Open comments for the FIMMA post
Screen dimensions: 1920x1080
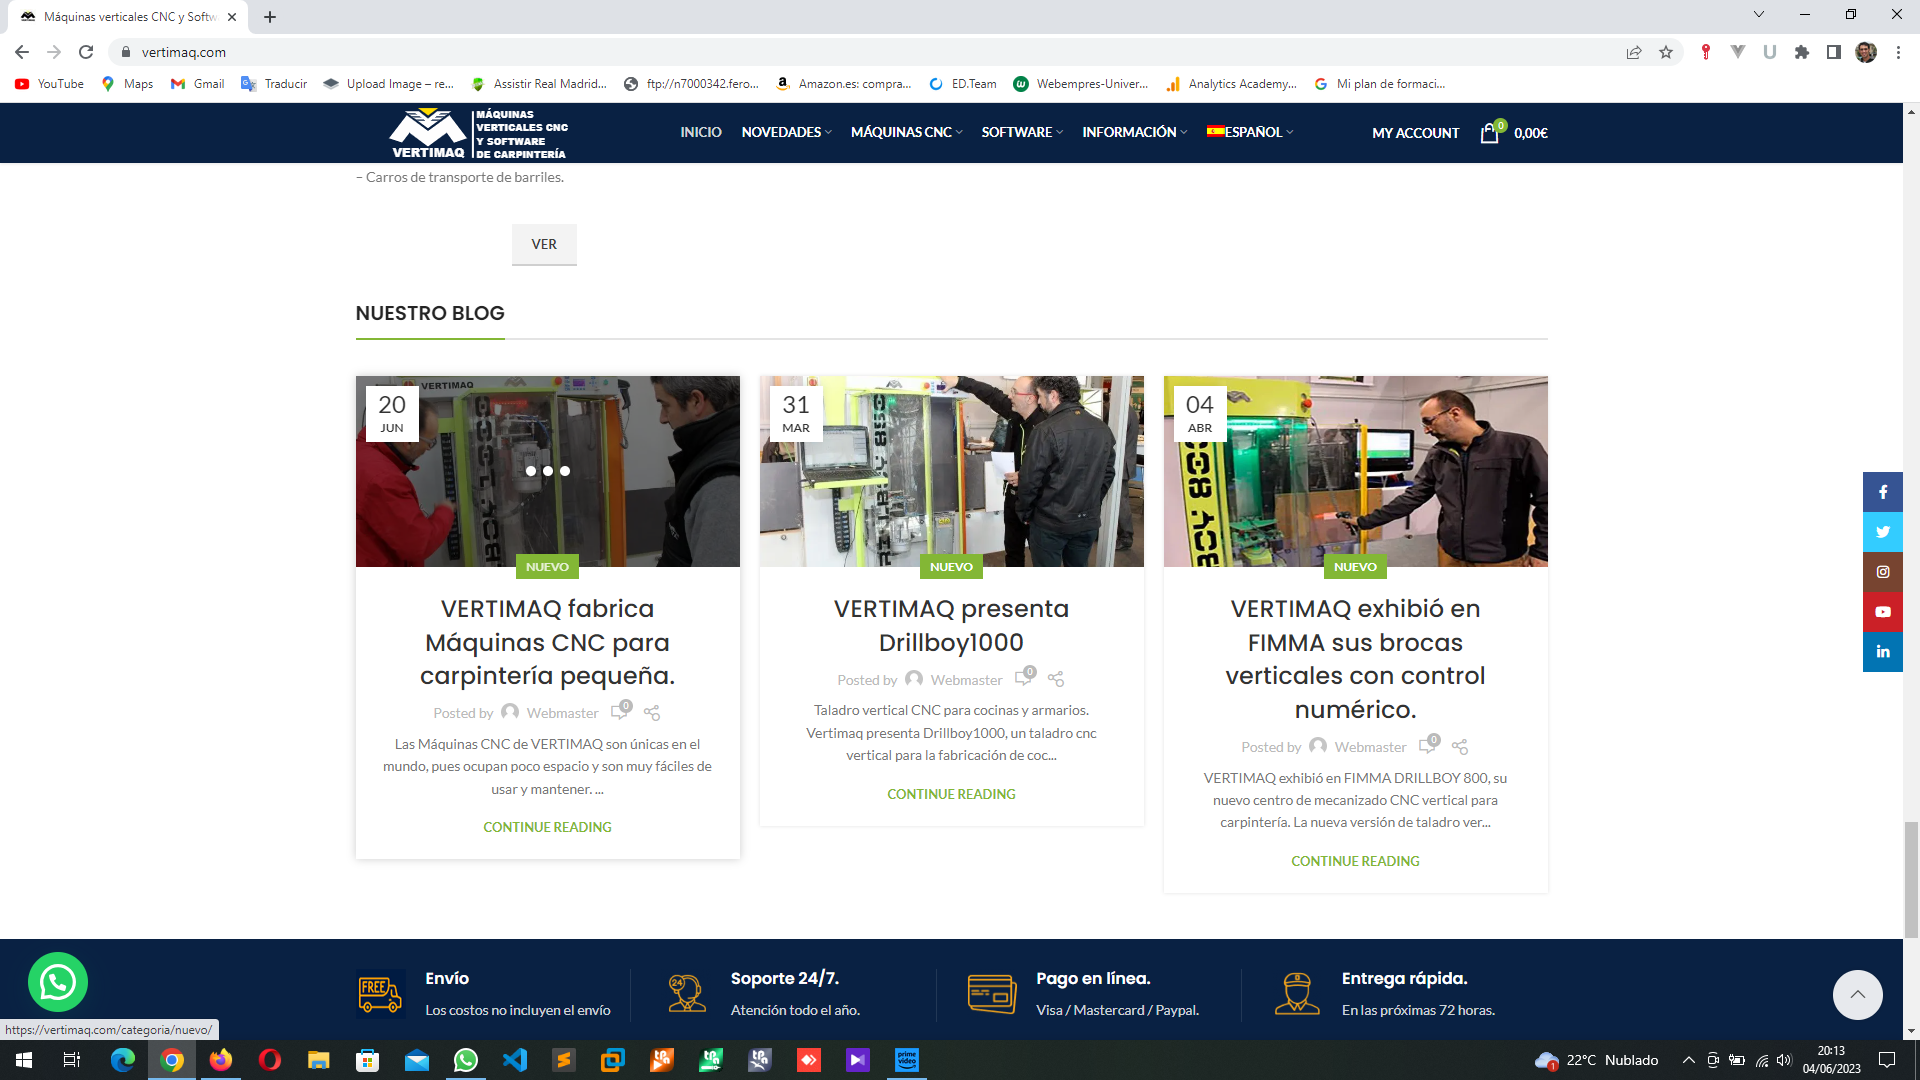point(1429,744)
